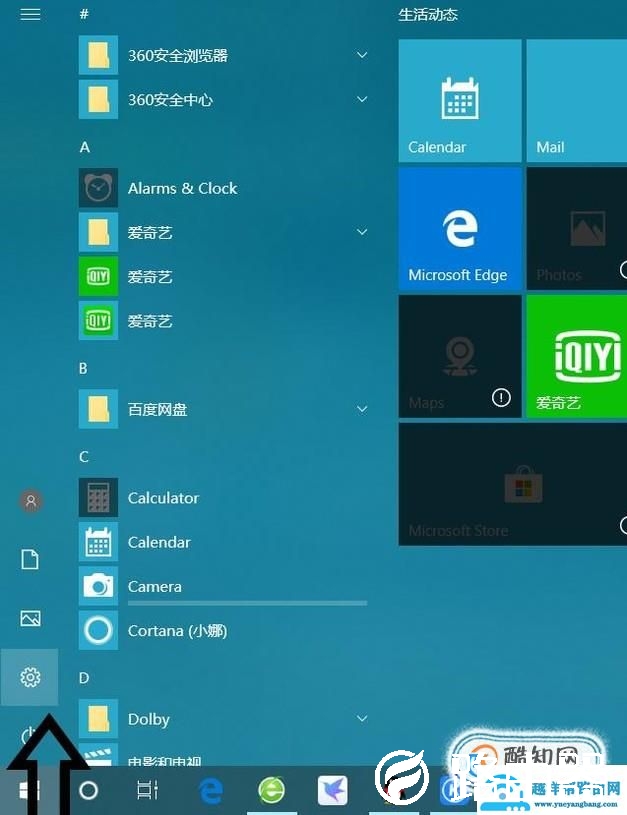Open the green 爱奇艺 iQIYI tile

pos(577,356)
